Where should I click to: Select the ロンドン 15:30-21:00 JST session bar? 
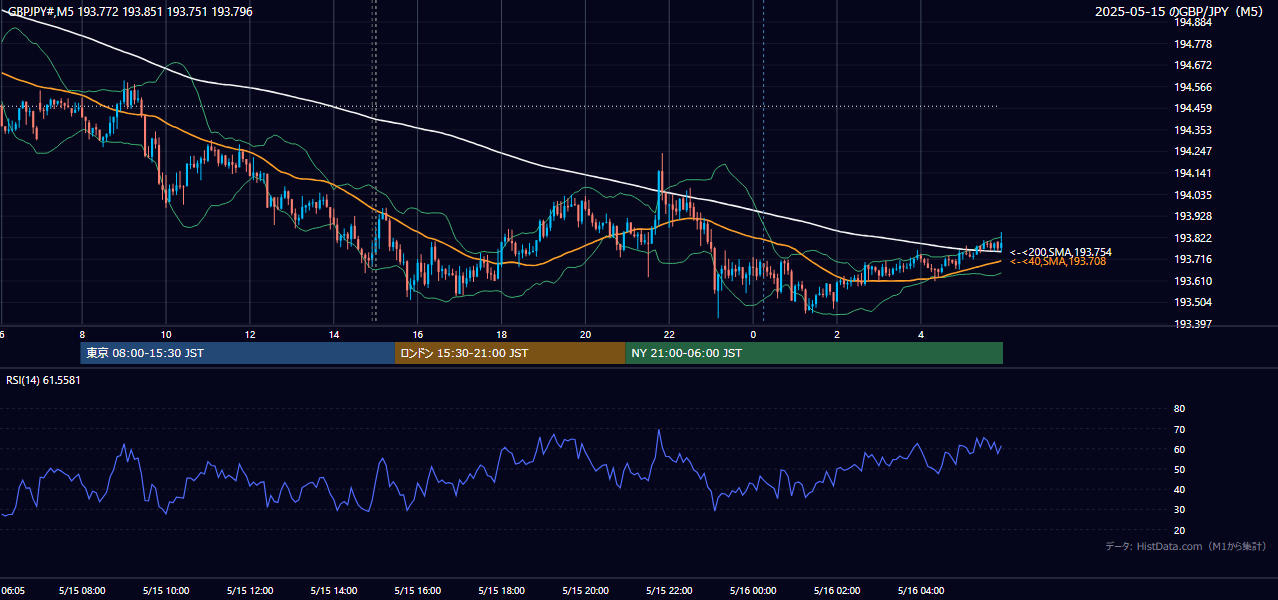[x=510, y=353]
